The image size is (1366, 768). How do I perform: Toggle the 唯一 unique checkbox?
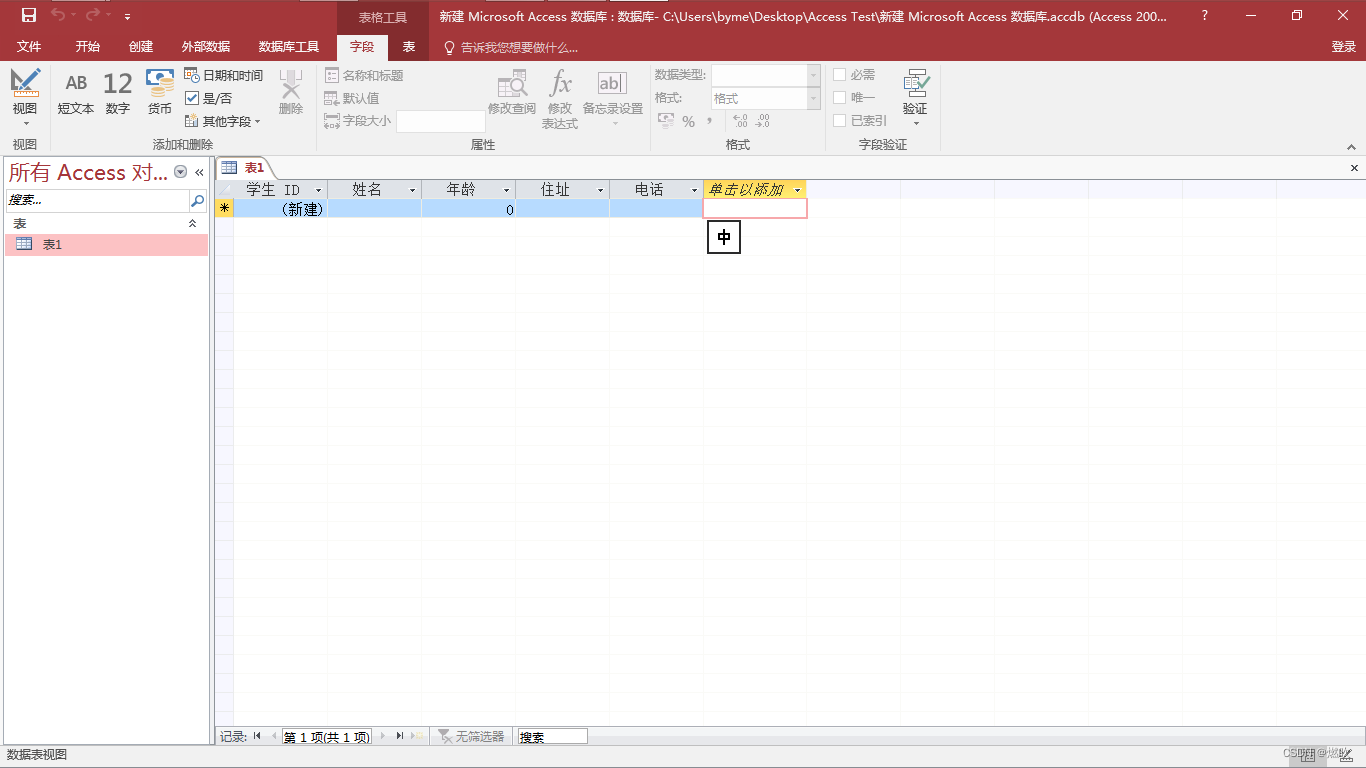840,97
